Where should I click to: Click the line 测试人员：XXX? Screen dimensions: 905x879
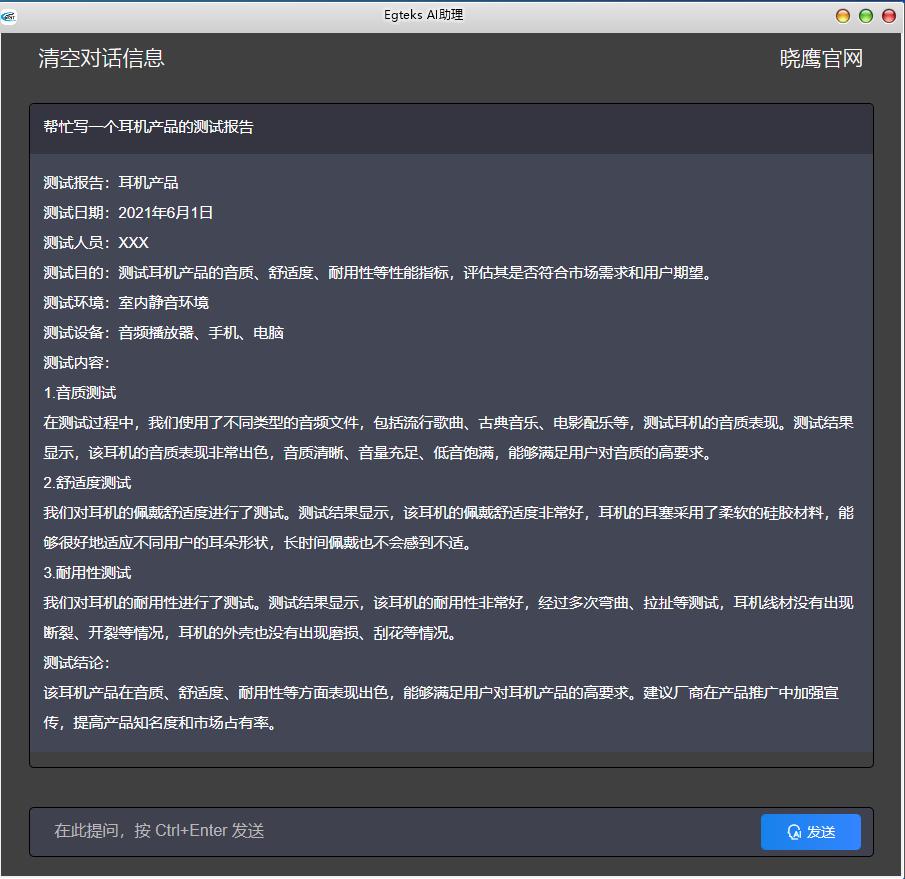click(x=96, y=242)
